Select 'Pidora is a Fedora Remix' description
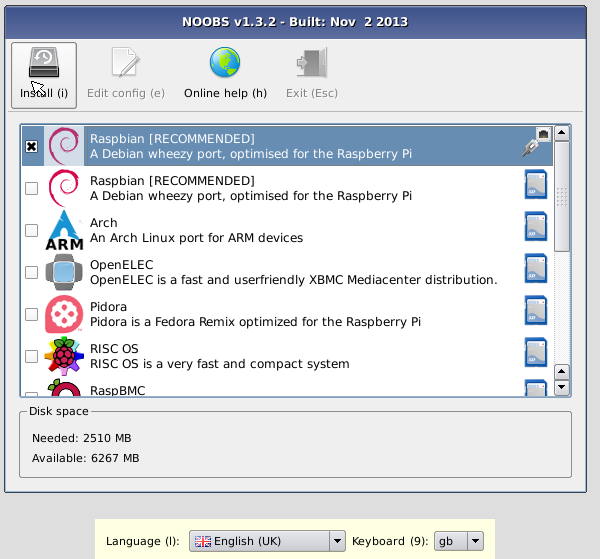This screenshot has height=559, width=600. coord(255,322)
